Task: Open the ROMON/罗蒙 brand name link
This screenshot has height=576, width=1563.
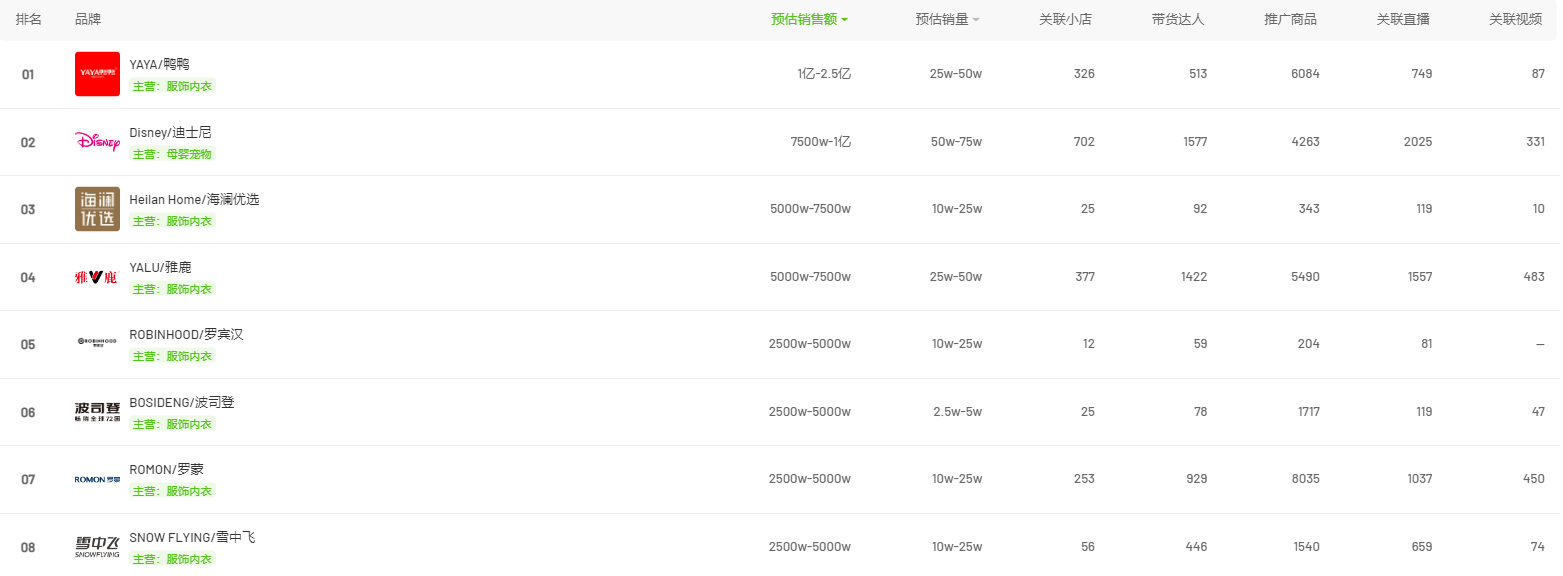Action: (x=166, y=469)
